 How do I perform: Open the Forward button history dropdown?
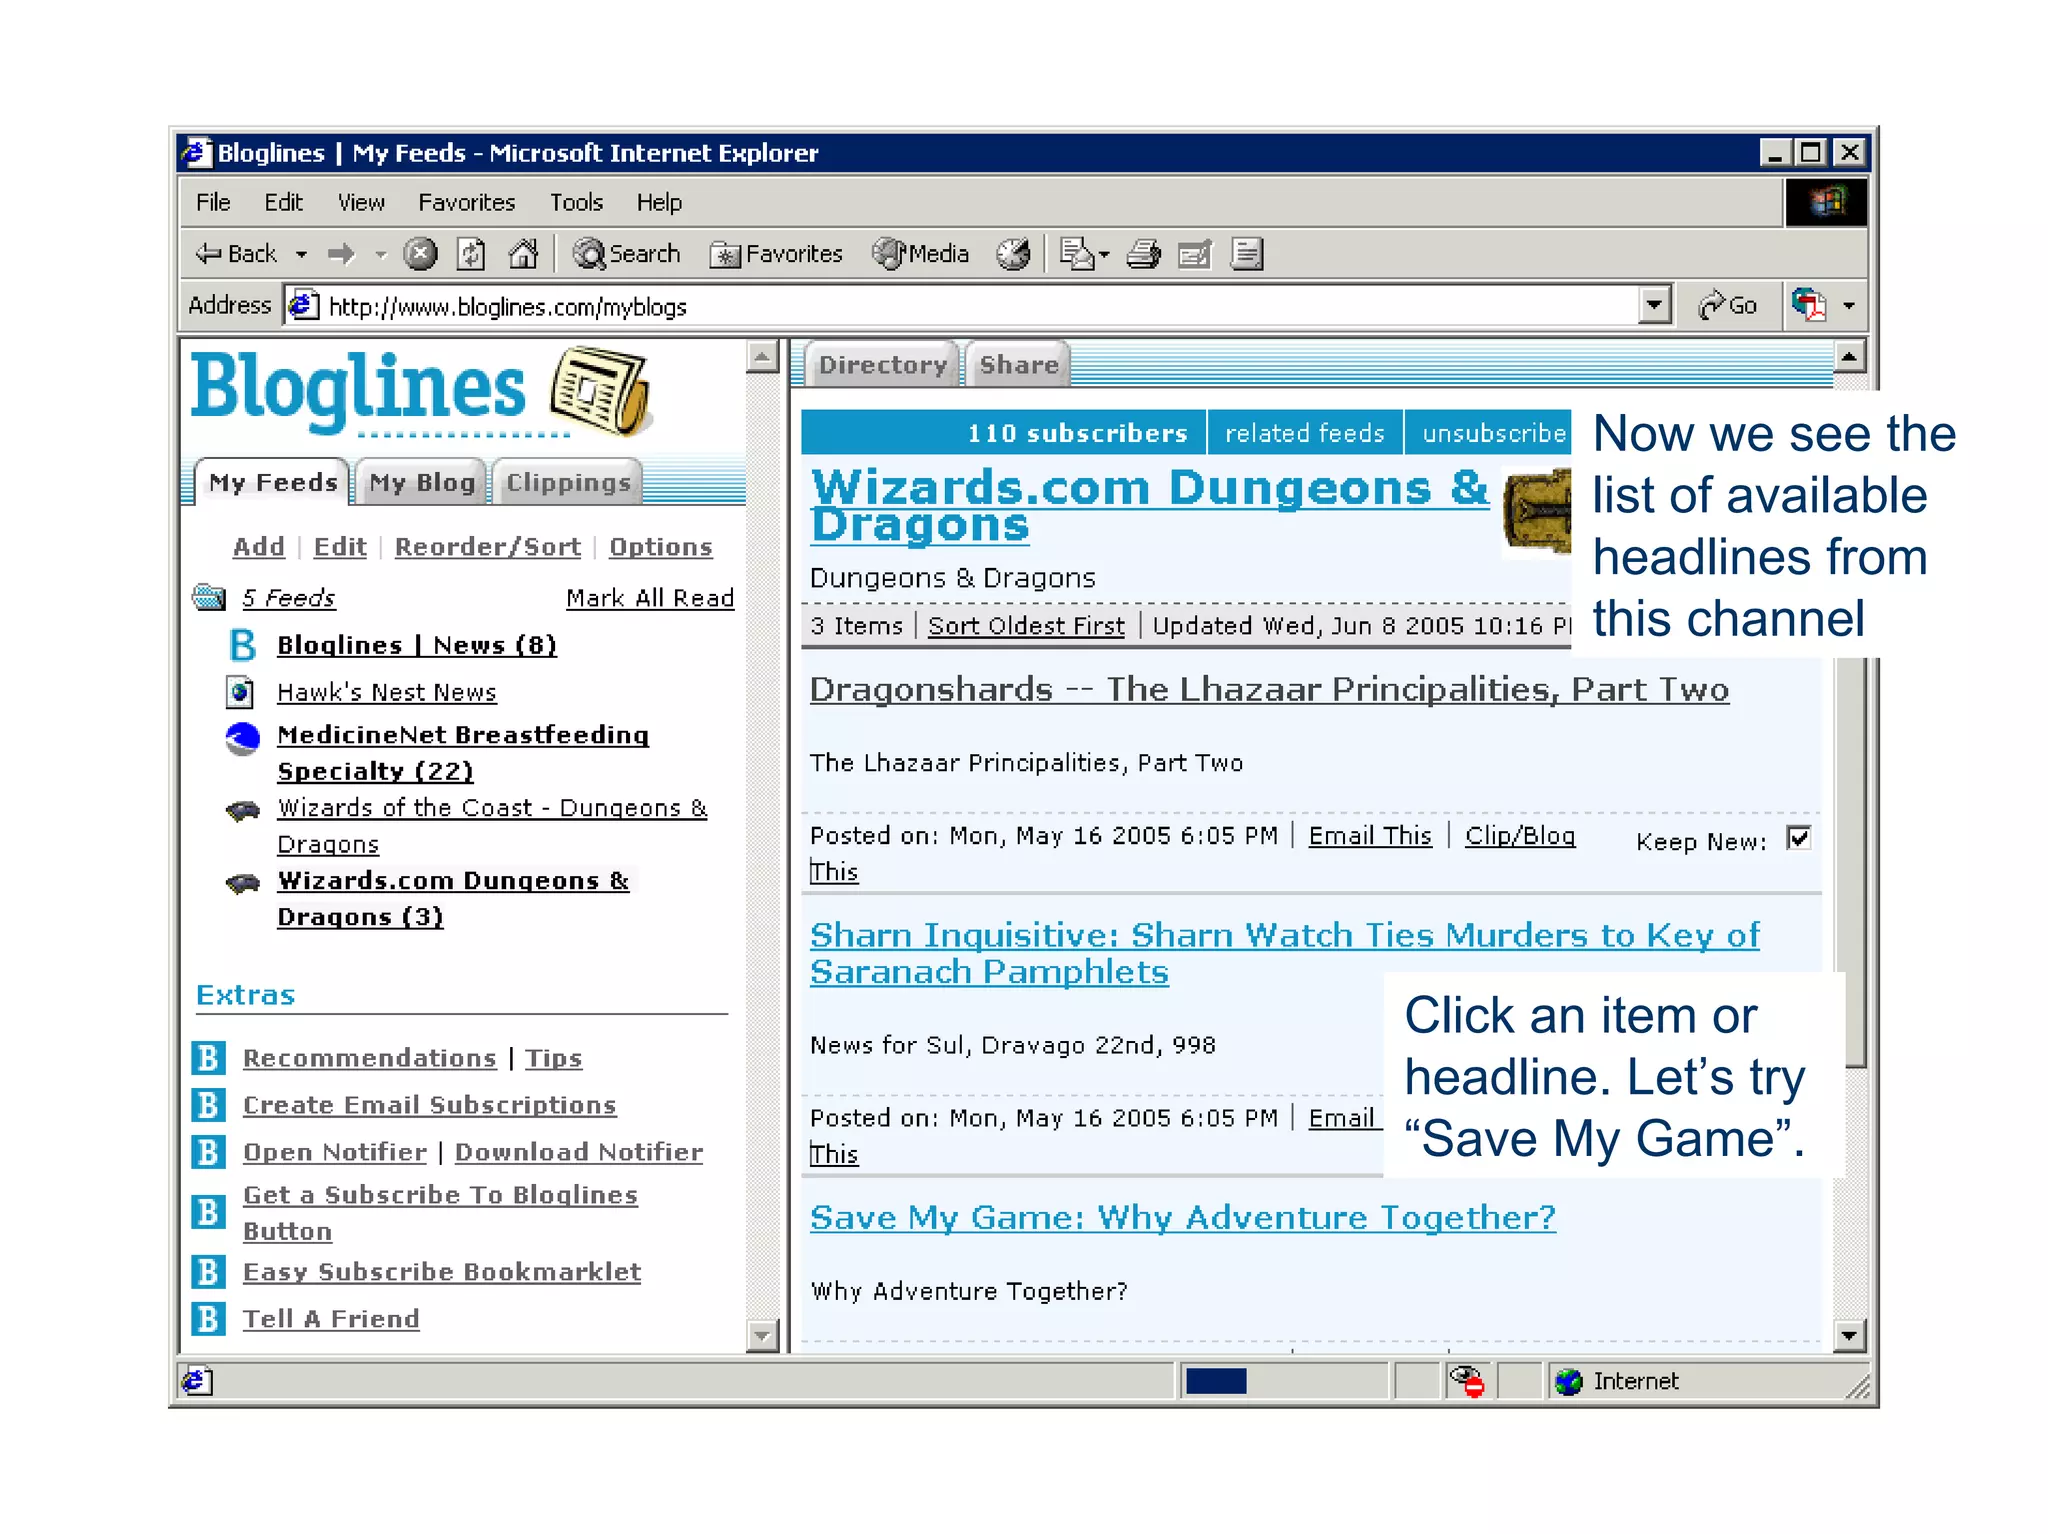(x=380, y=255)
